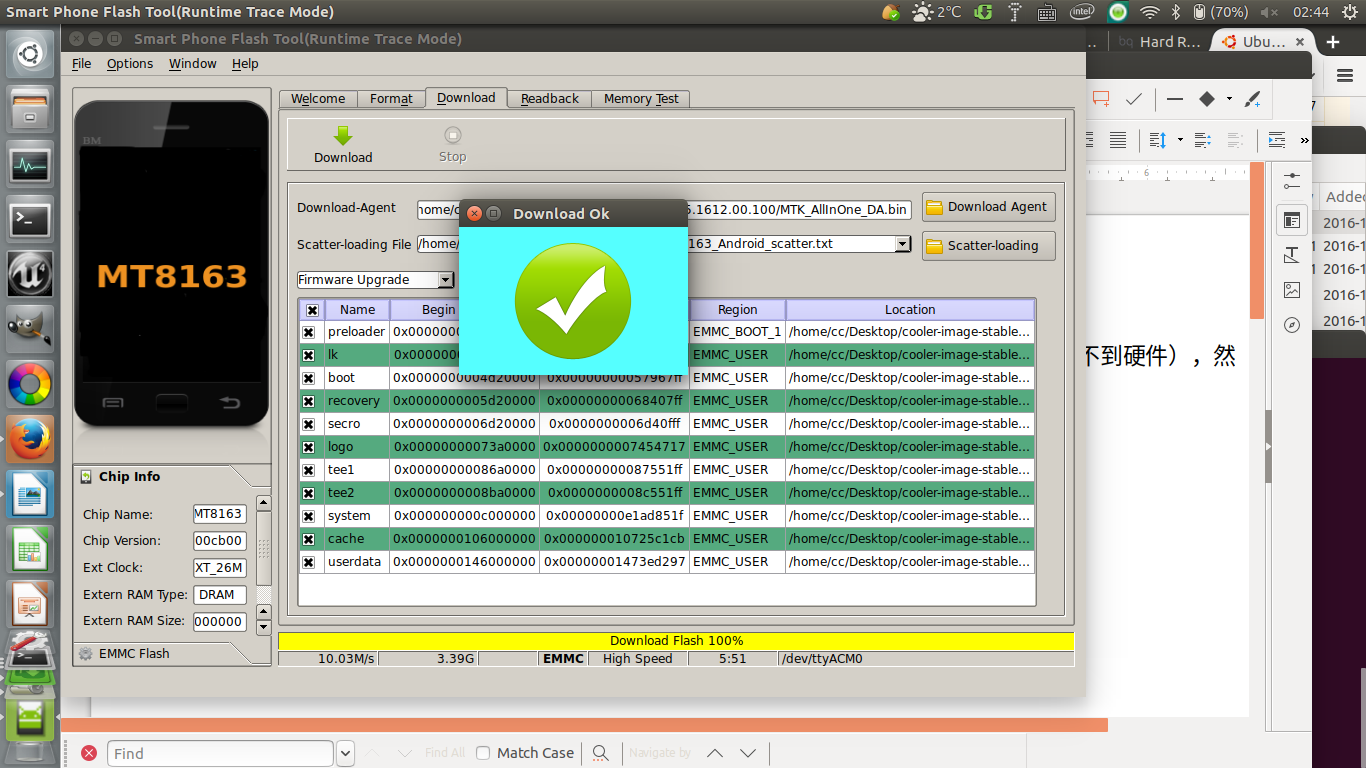The width and height of the screenshot is (1366, 768).
Task: Open a new browser tab with plus button
Action: (x=1333, y=42)
